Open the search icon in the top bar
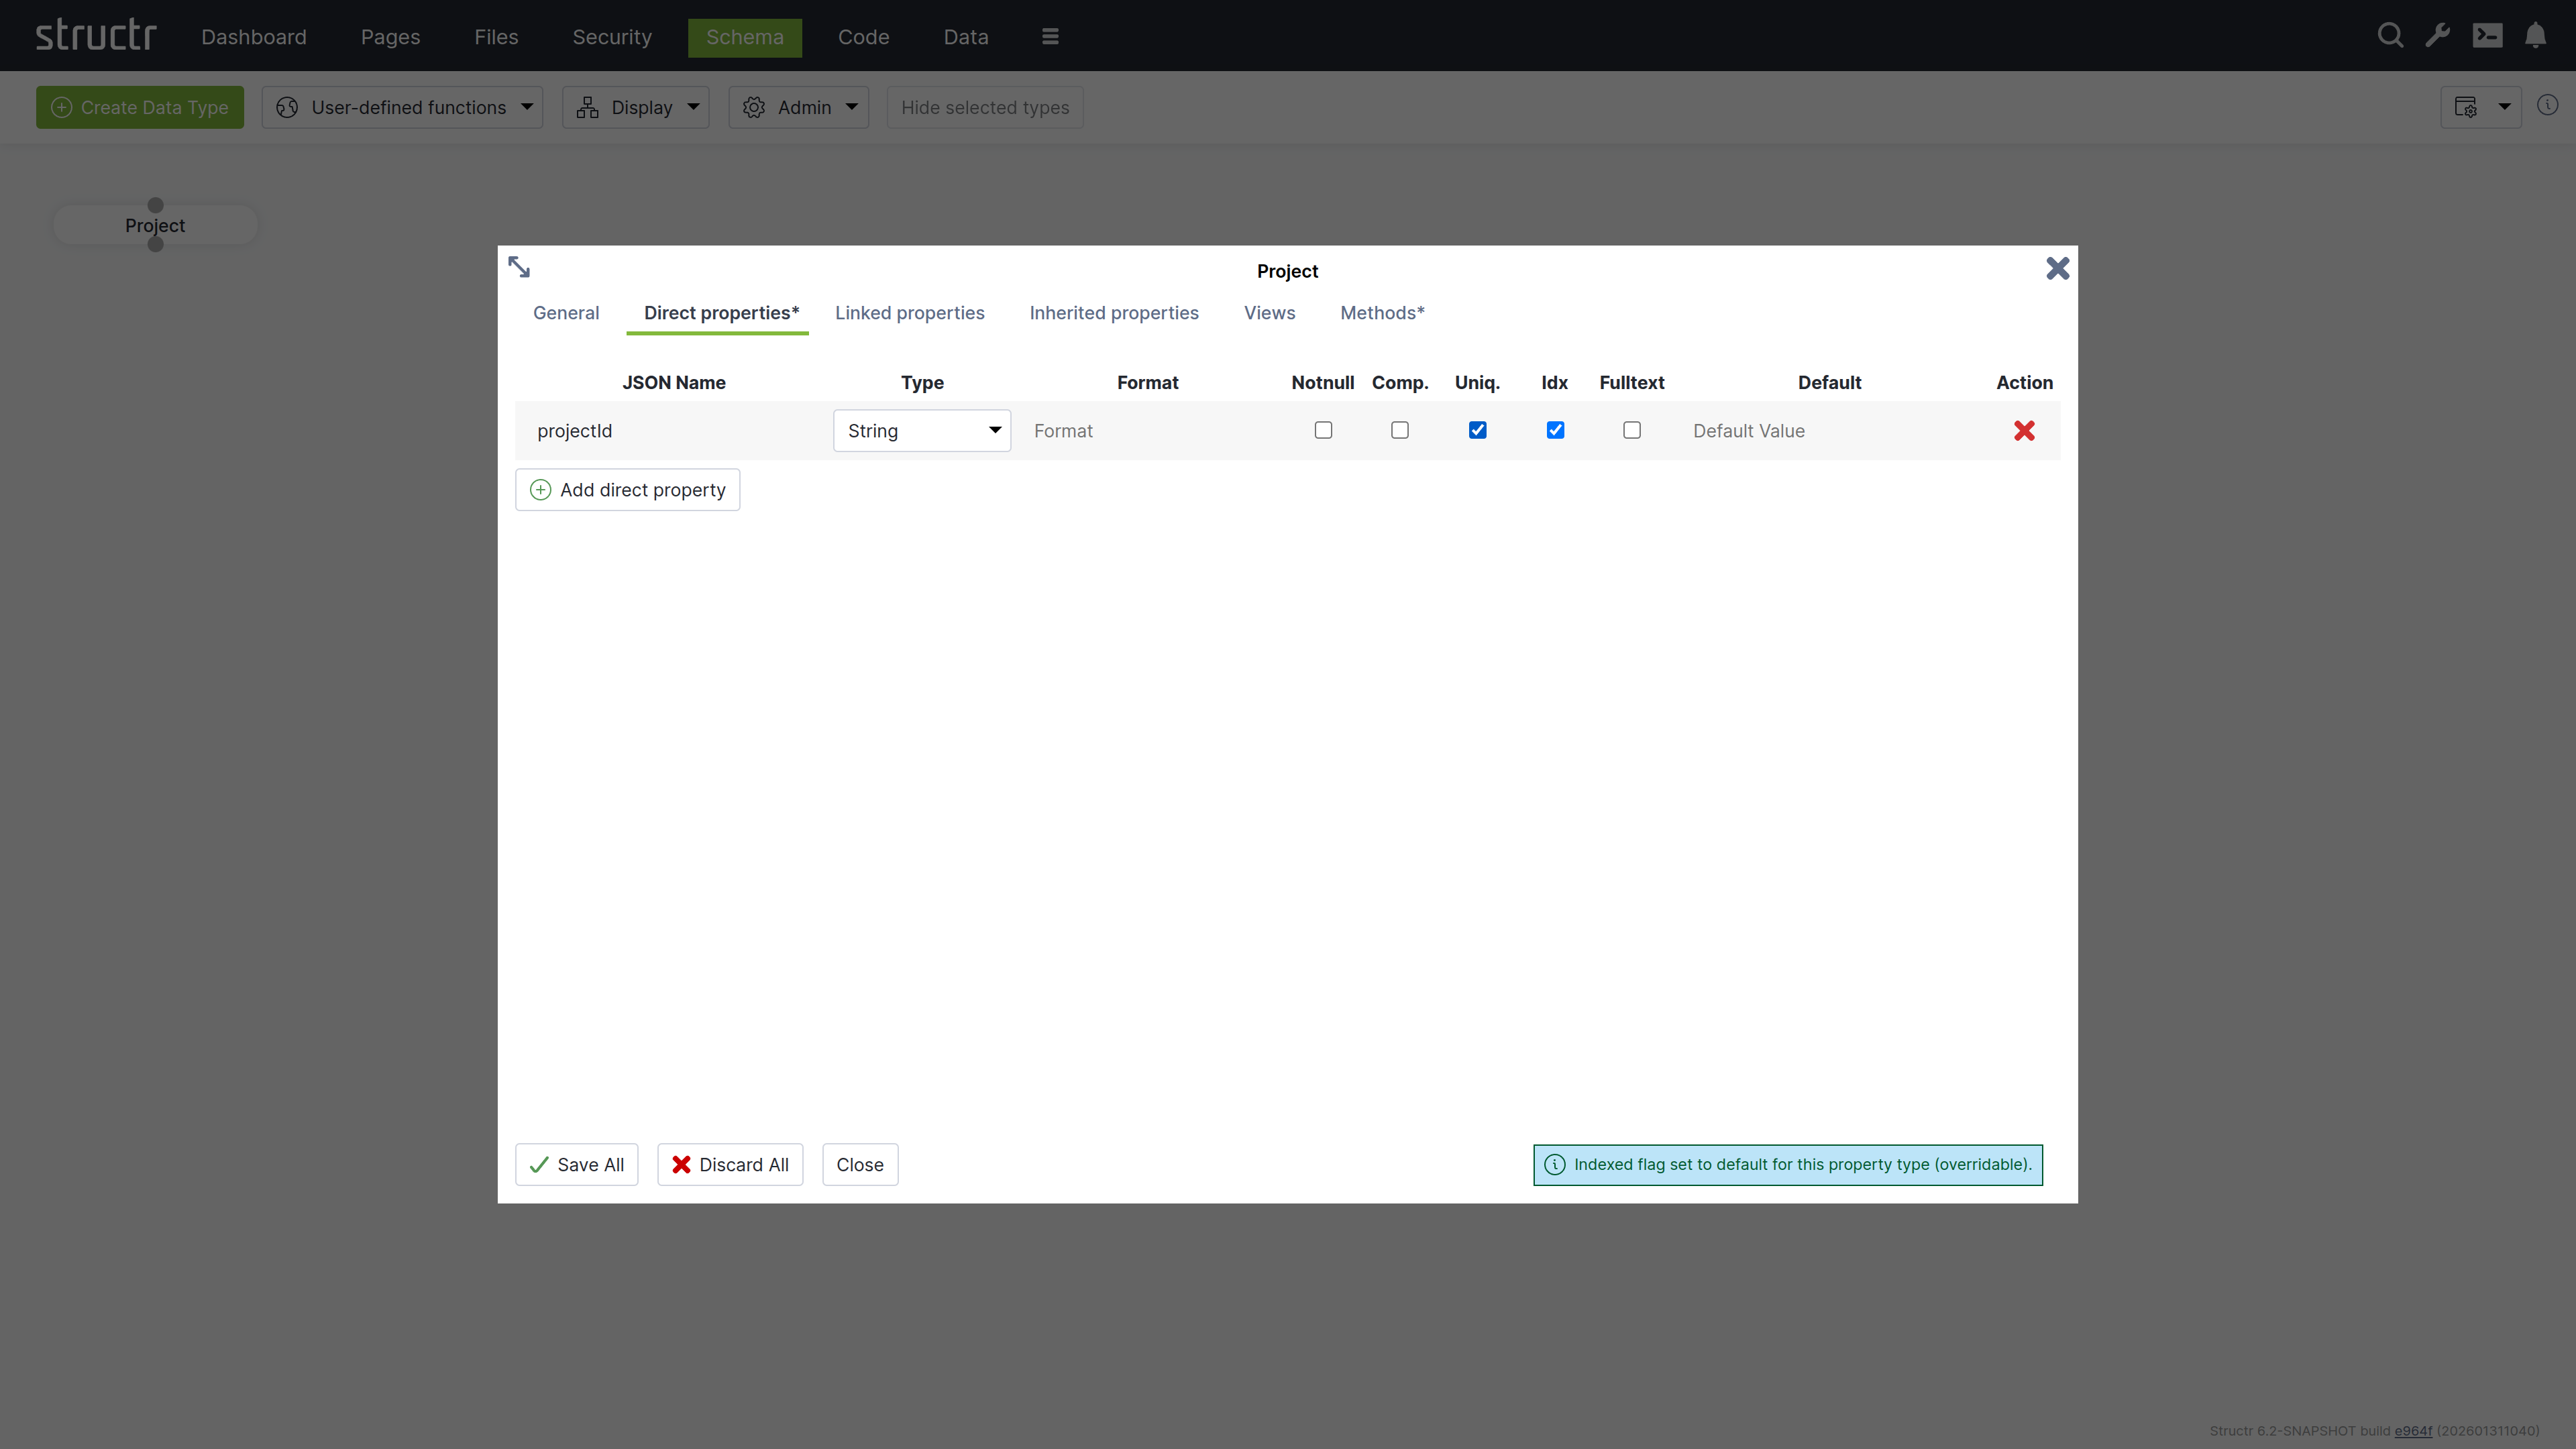 (x=2390, y=35)
